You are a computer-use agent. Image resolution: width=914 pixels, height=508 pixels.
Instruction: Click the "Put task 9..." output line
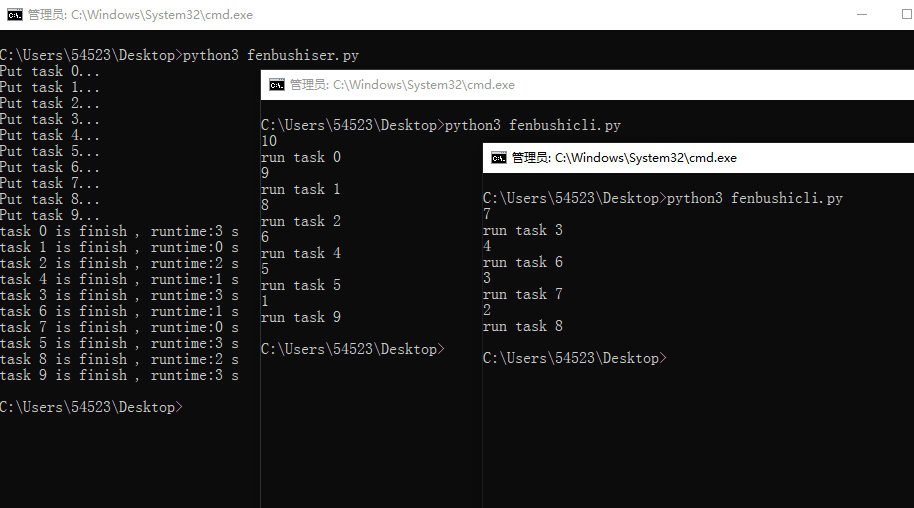click(50, 215)
